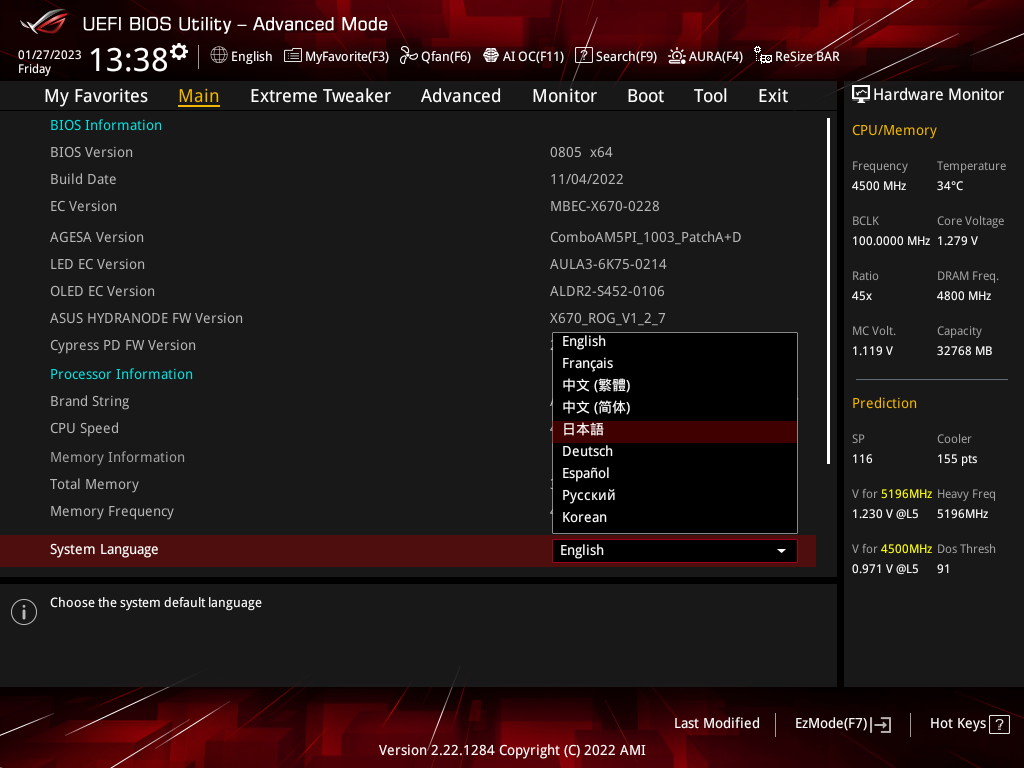This screenshot has height=768, width=1024.
Task: Pick Español in the language list
Action: click(675, 473)
